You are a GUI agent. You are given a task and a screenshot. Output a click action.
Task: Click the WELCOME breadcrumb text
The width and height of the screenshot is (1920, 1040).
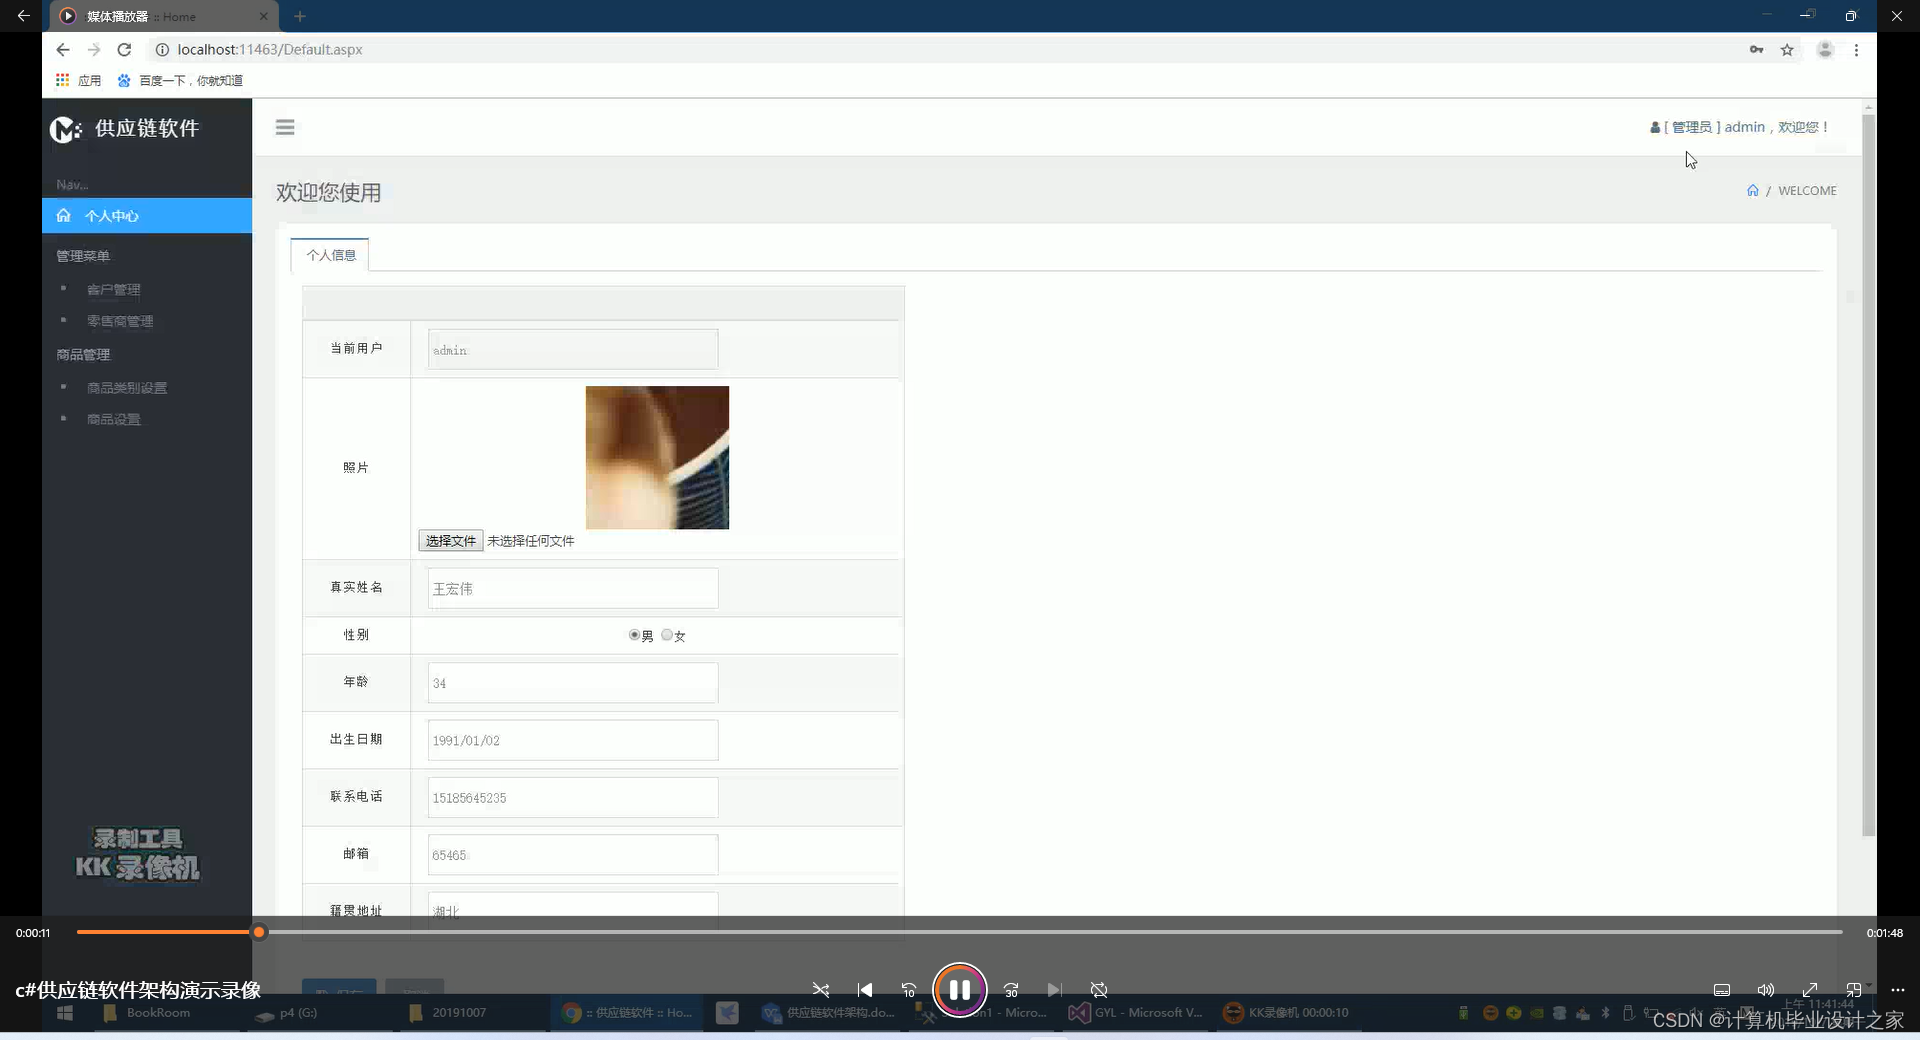coord(1807,191)
